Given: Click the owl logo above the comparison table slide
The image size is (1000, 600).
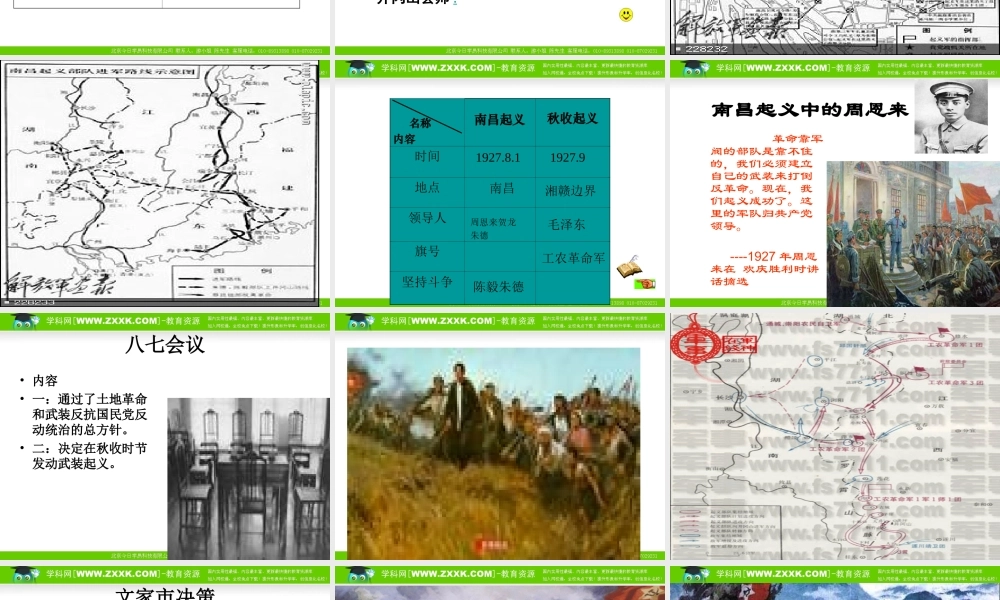Looking at the screenshot, I should click(x=360, y=68).
